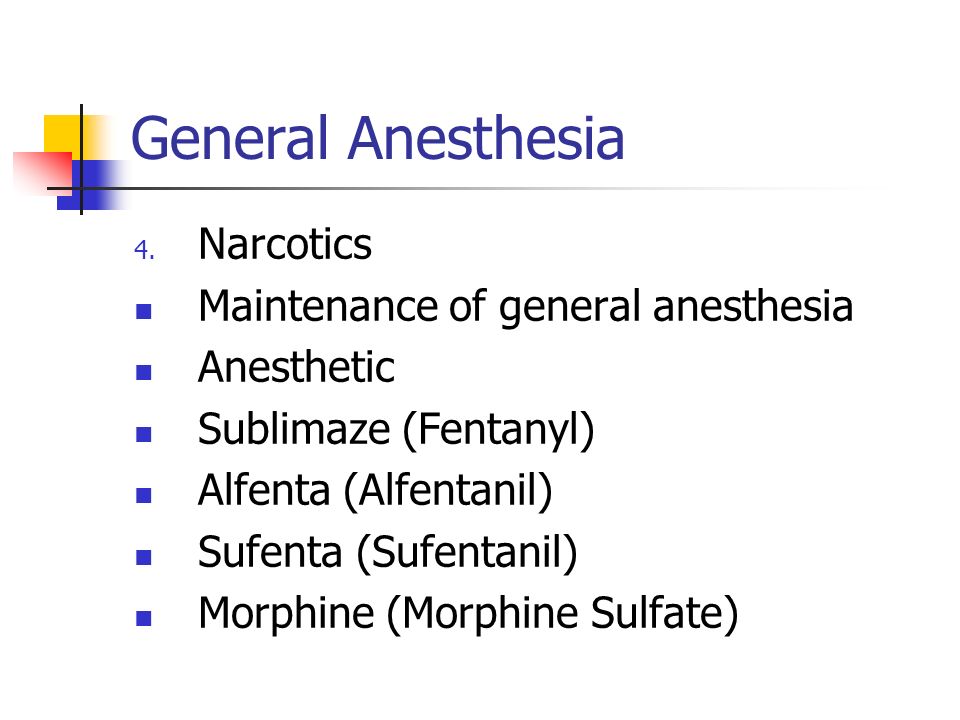This screenshot has width=960, height=720.
Task: Click the blue square beside the title
Action: (92, 185)
